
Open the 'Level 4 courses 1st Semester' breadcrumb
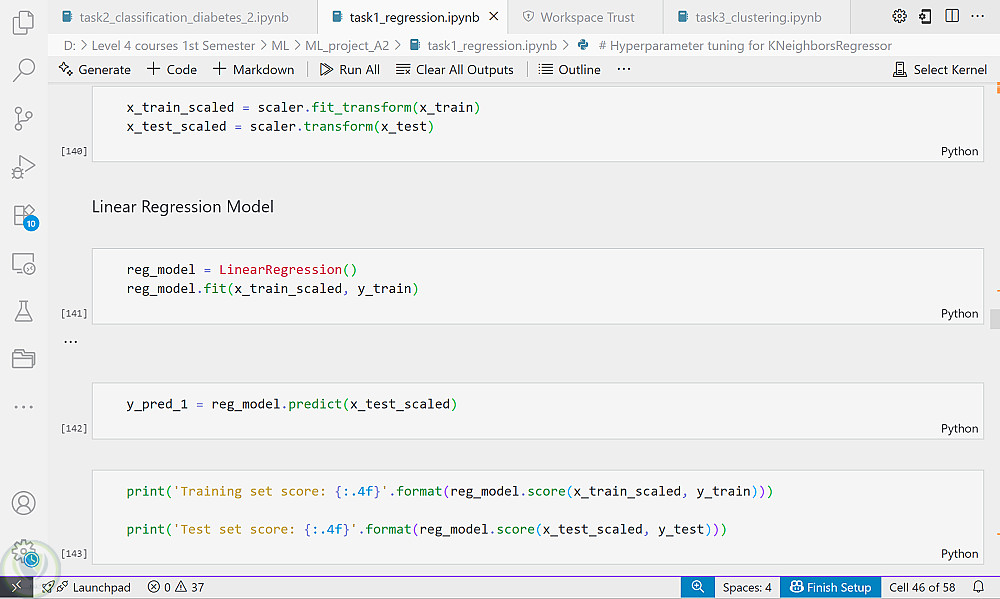[173, 45]
